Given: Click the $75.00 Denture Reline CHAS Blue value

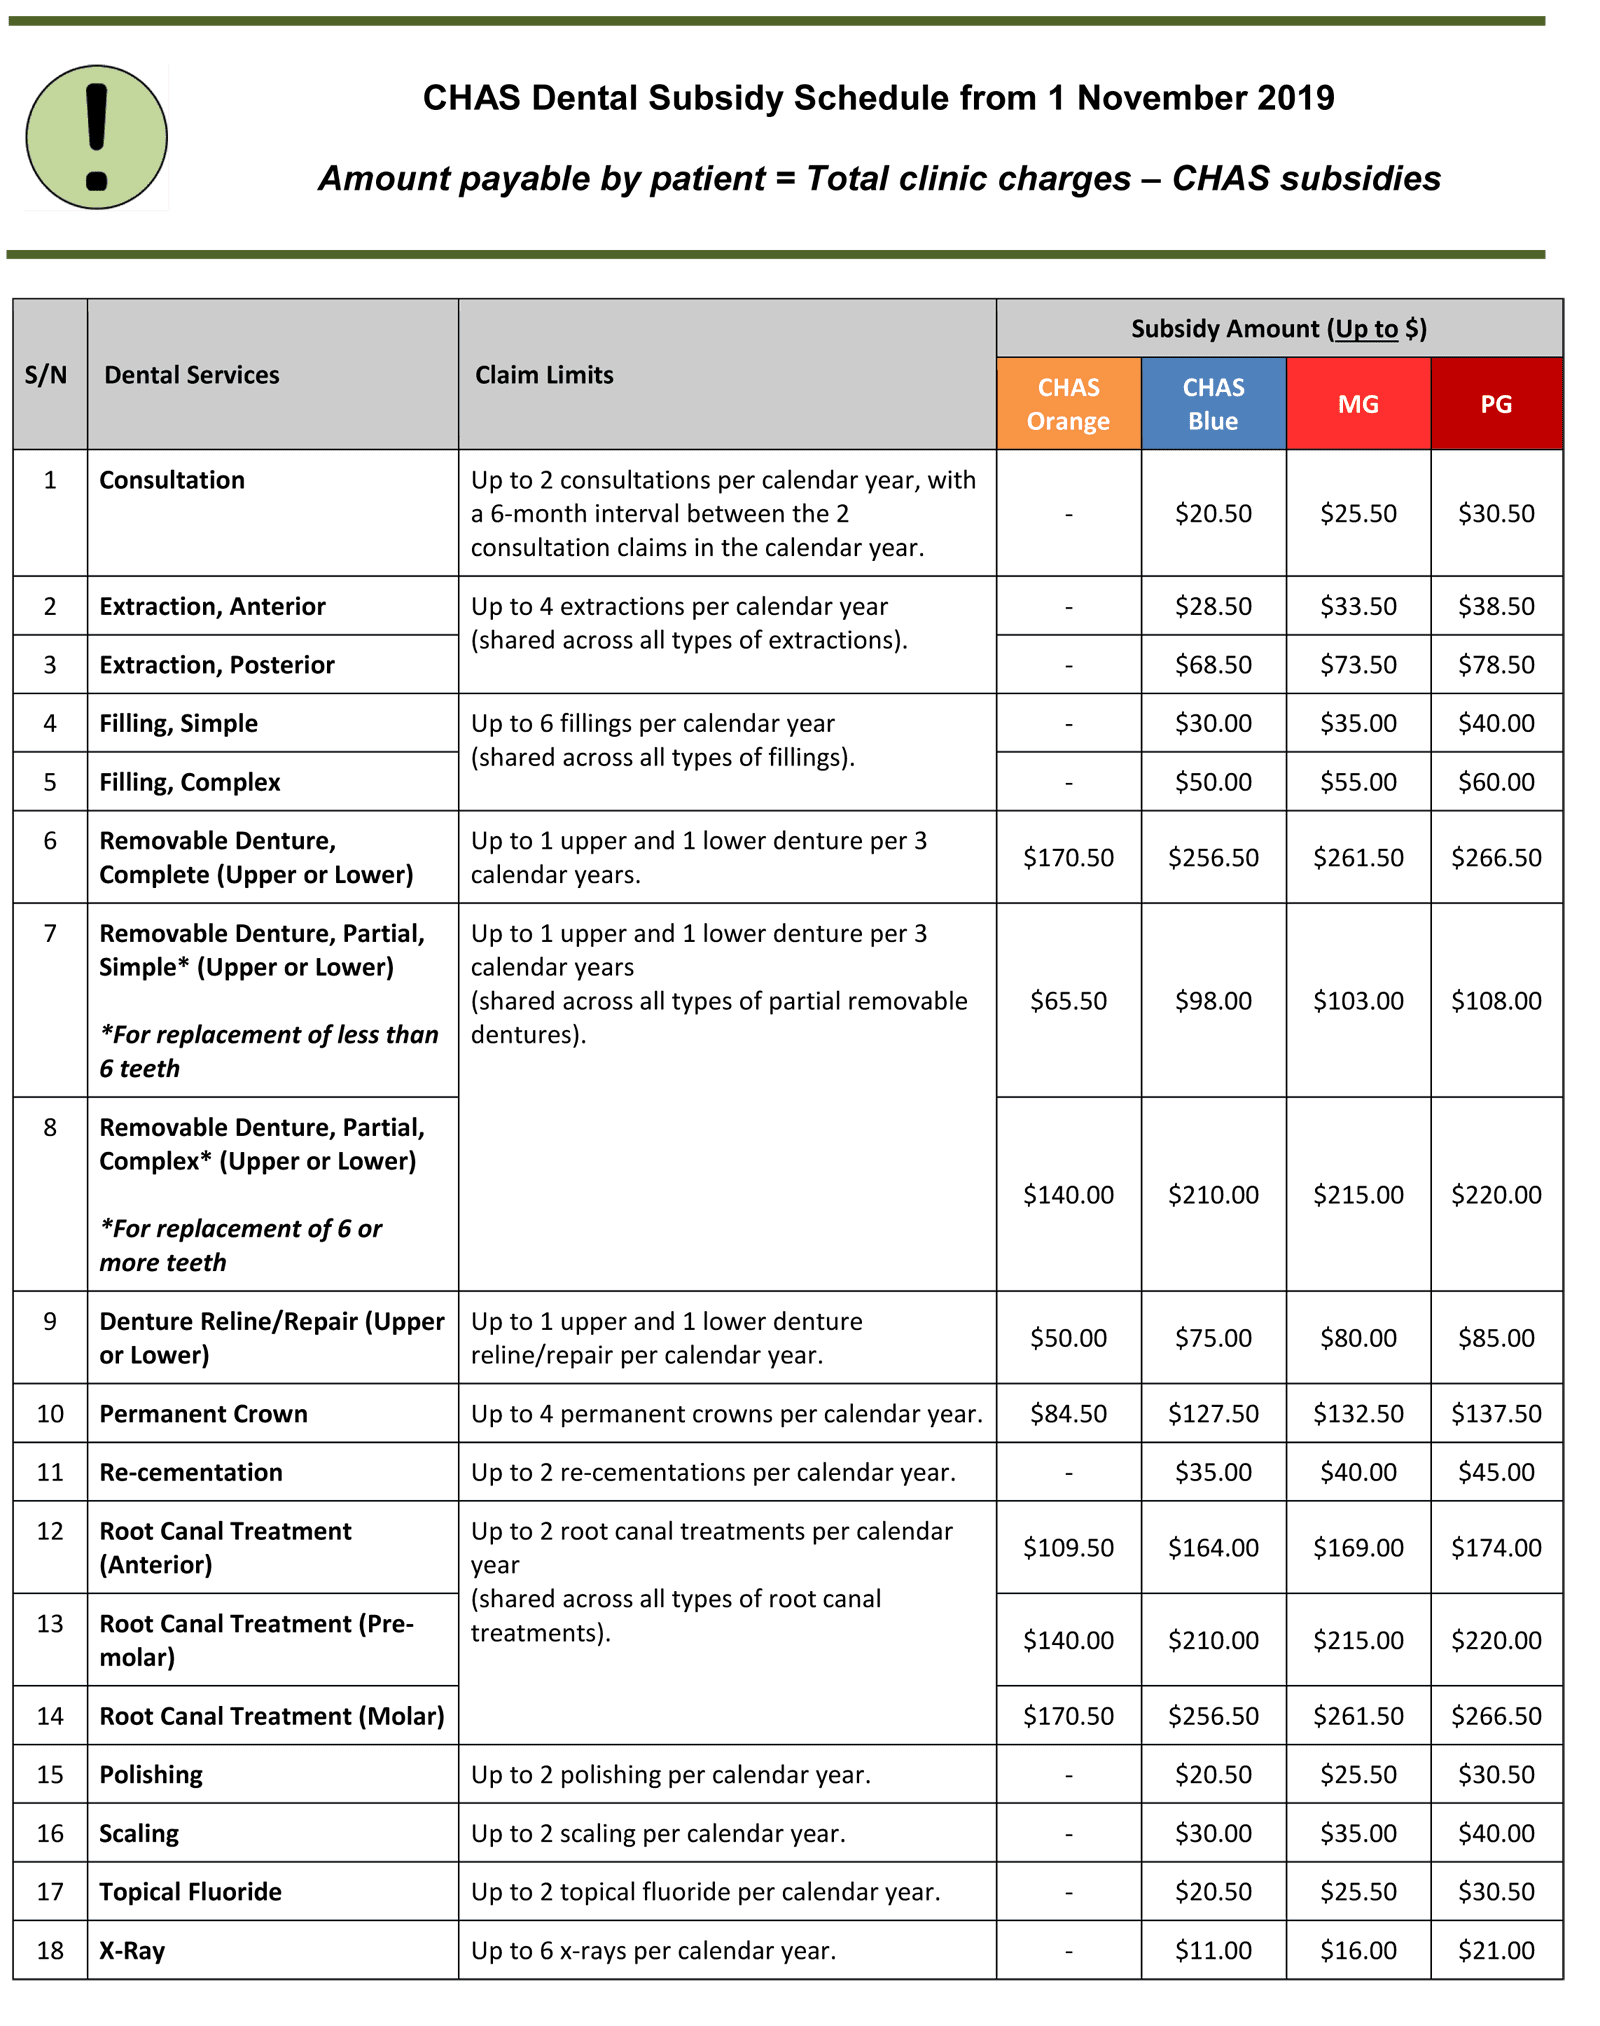Looking at the screenshot, I should click(x=1213, y=1338).
